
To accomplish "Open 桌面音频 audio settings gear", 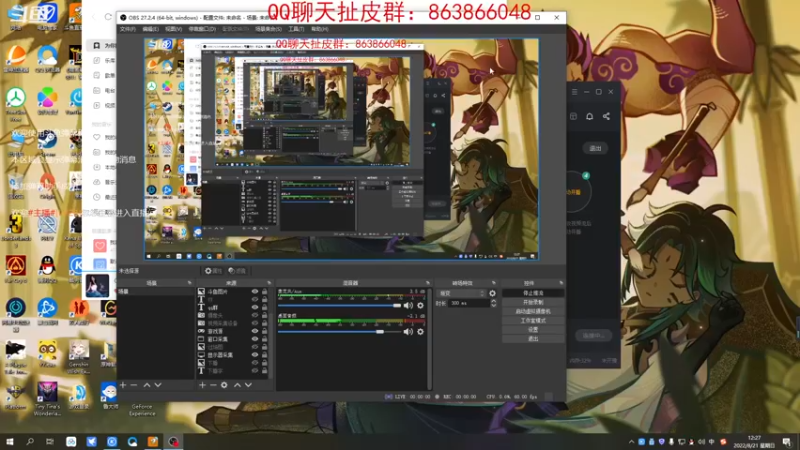I will click(420, 332).
